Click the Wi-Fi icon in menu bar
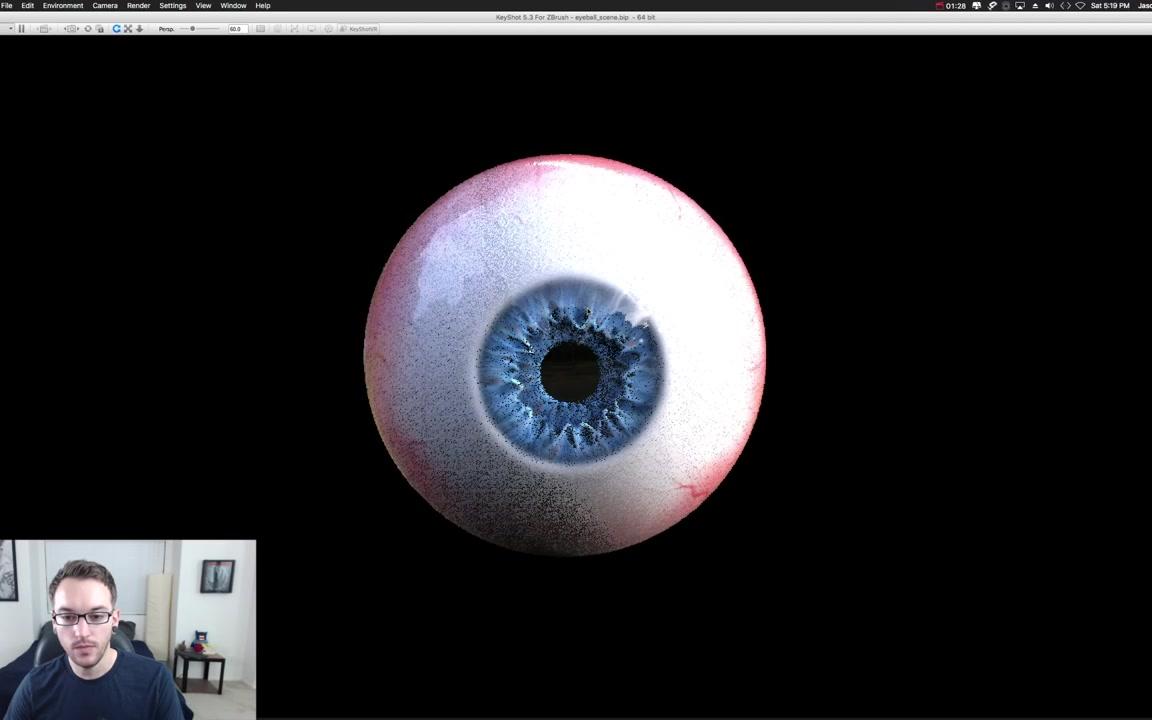This screenshot has height=720, width=1152. (x=1080, y=5)
